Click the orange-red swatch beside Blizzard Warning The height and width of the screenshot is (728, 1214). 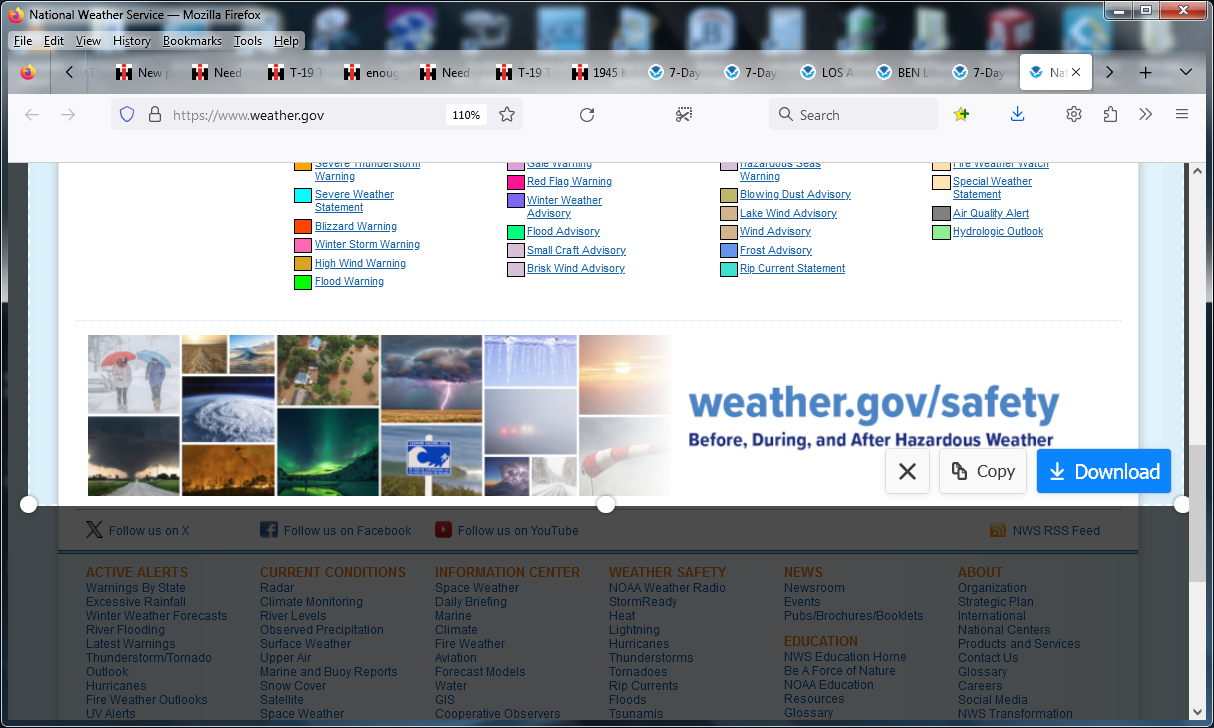[x=303, y=227]
